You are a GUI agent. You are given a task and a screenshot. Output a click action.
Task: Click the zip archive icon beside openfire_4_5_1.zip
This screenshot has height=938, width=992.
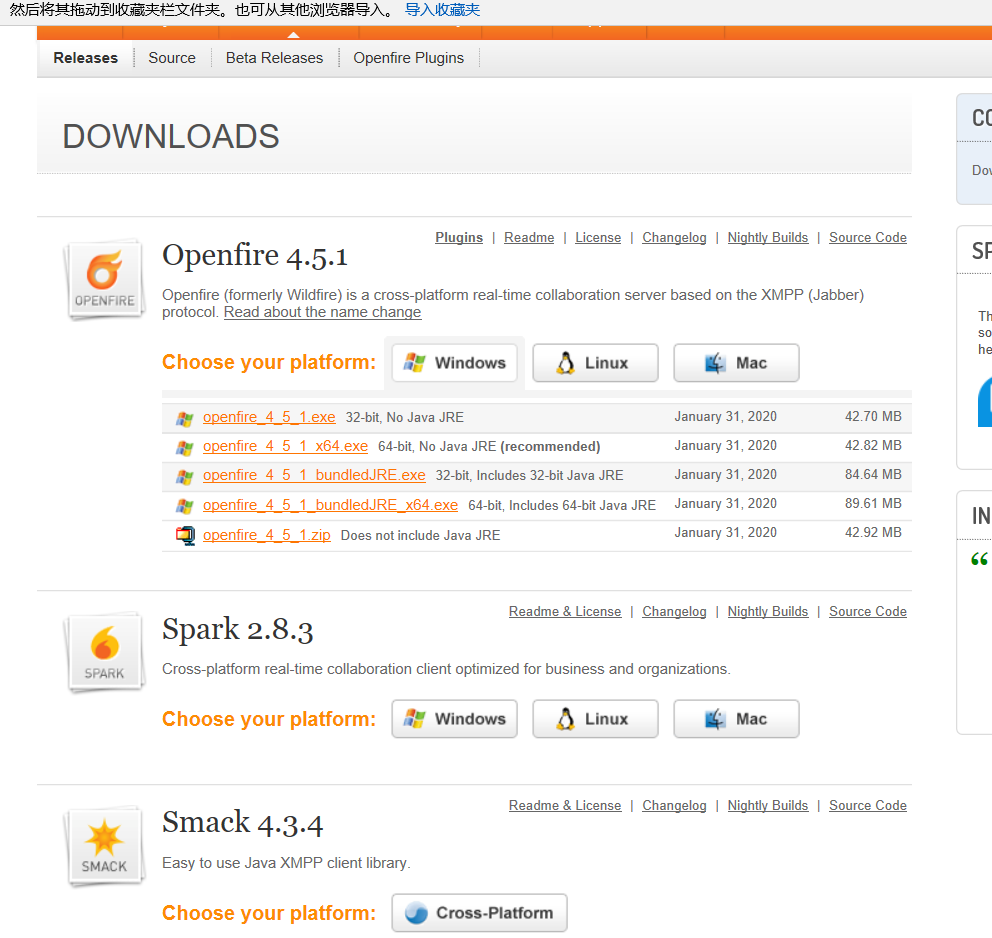click(185, 534)
